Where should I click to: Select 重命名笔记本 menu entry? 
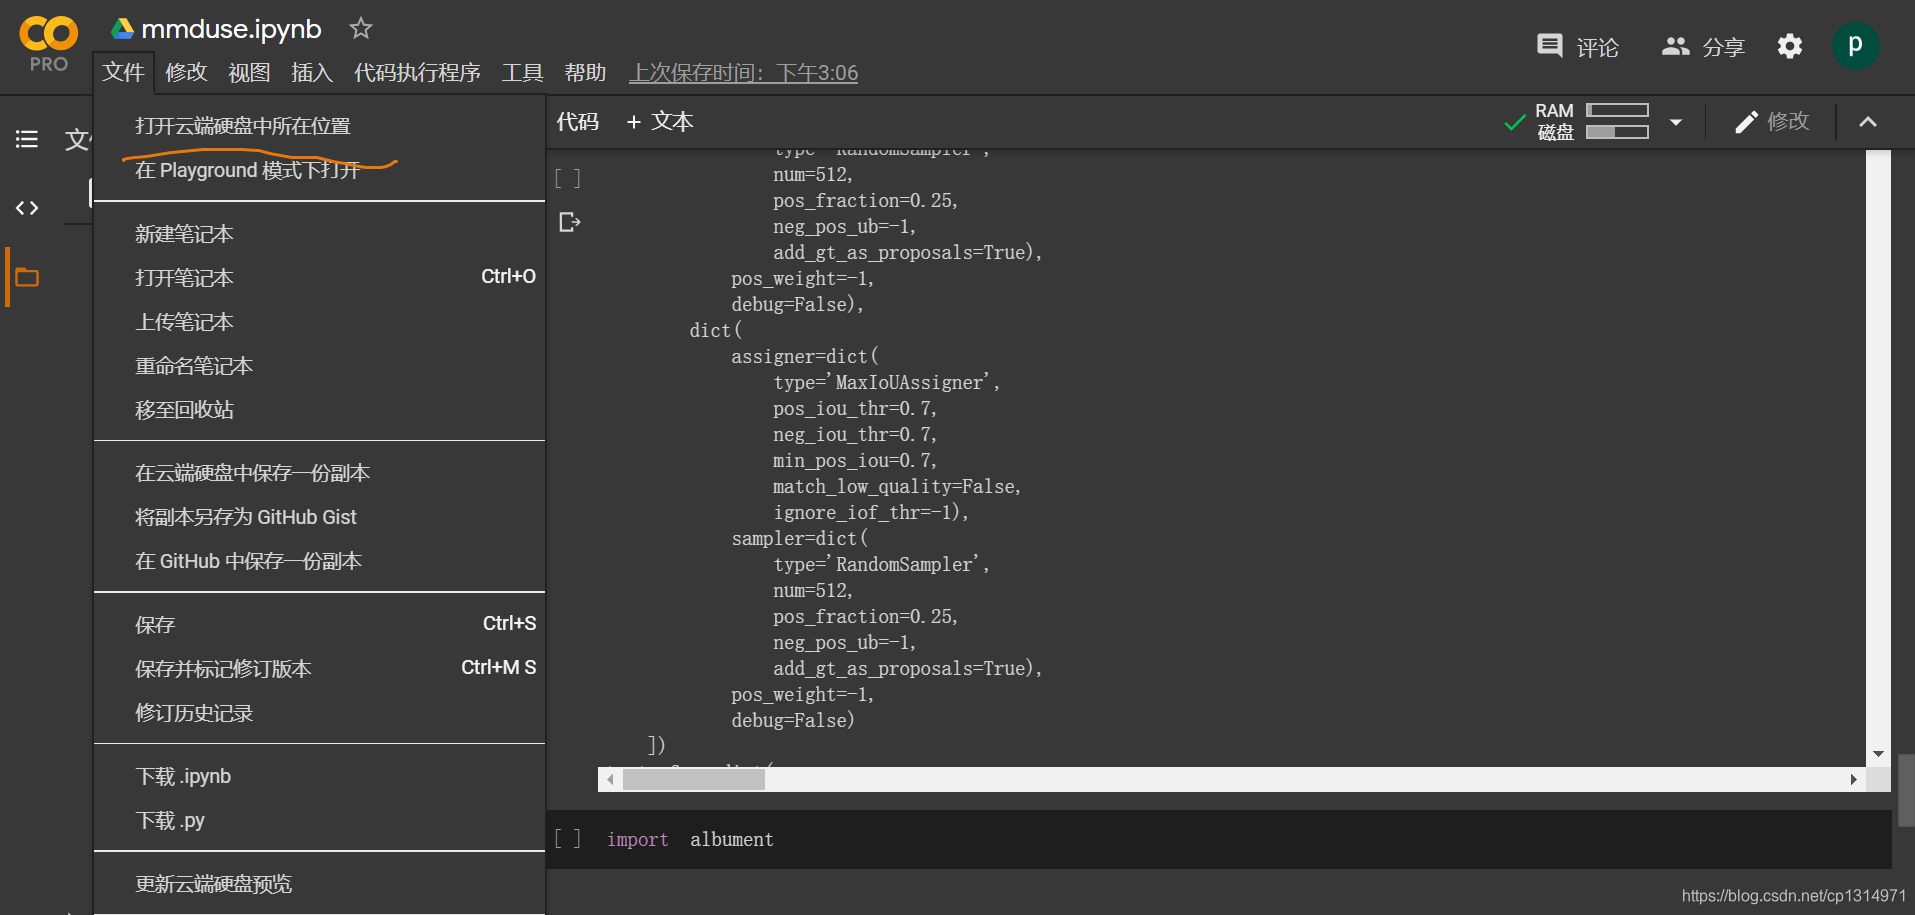tap(320, 366)
